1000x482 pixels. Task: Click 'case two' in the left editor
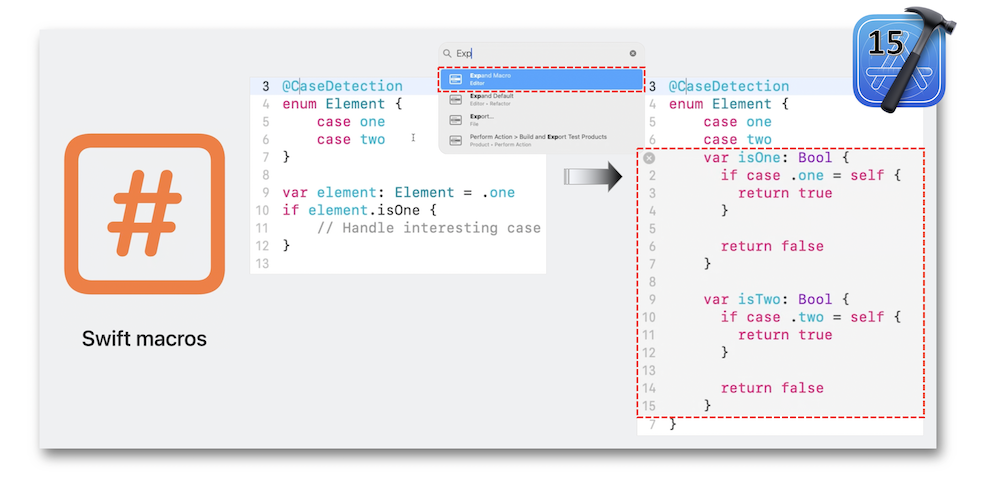[x=351, y=139]
